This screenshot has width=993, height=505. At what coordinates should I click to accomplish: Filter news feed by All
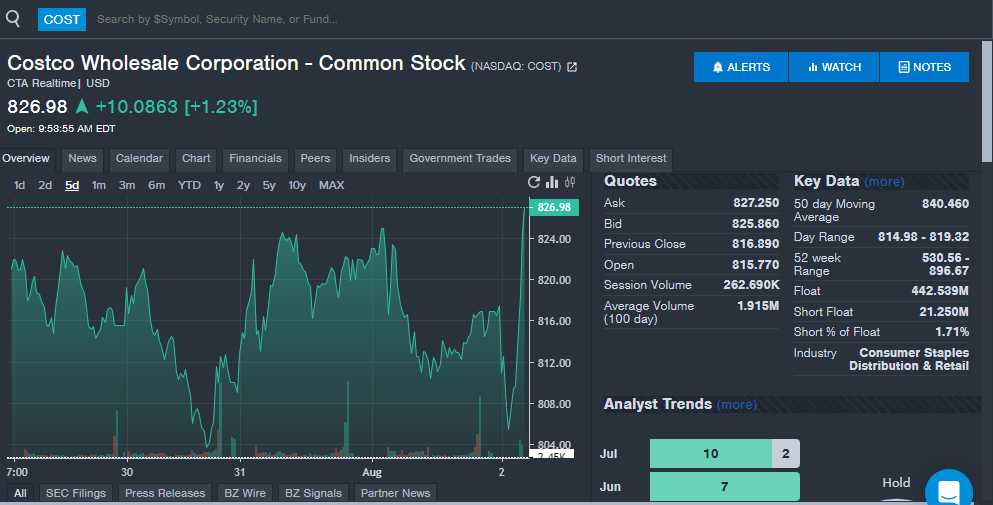(20, 494)
